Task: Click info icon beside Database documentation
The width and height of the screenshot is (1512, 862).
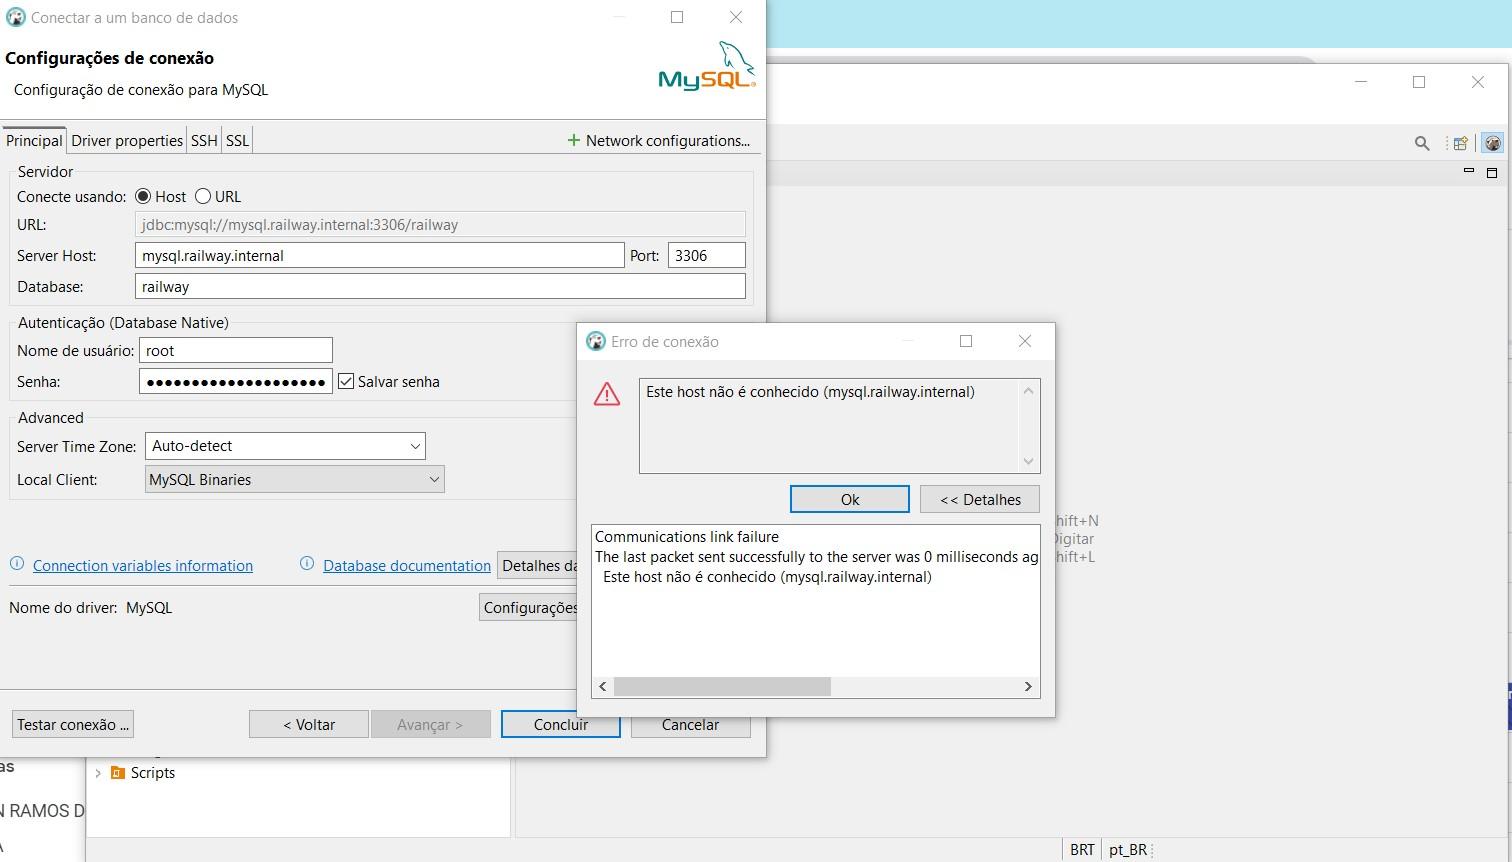Action: tap(307, 564)
